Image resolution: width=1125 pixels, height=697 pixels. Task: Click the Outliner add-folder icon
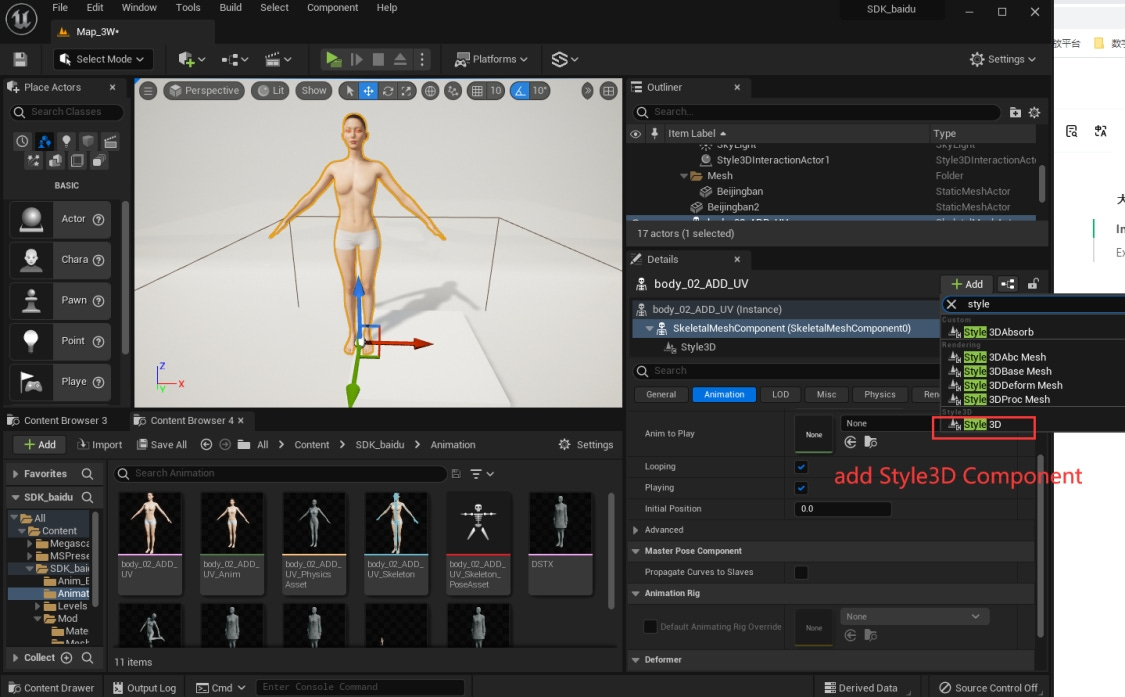(x=1015, y=112)
